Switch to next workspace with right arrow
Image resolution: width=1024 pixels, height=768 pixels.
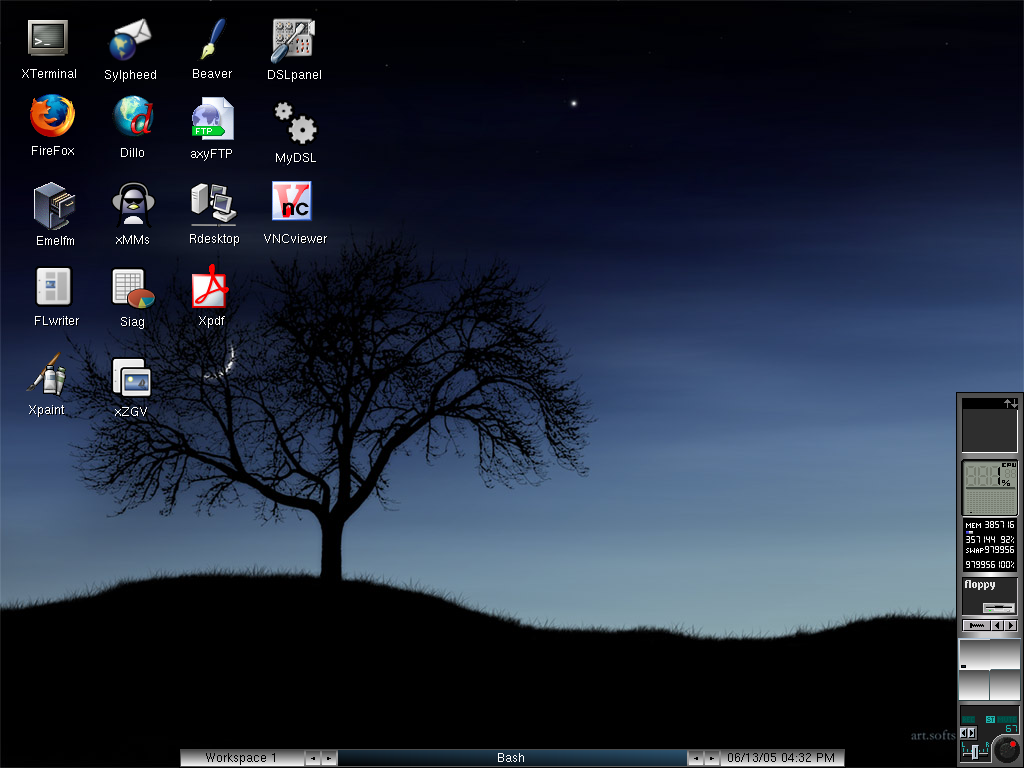[x=329, y=758]
